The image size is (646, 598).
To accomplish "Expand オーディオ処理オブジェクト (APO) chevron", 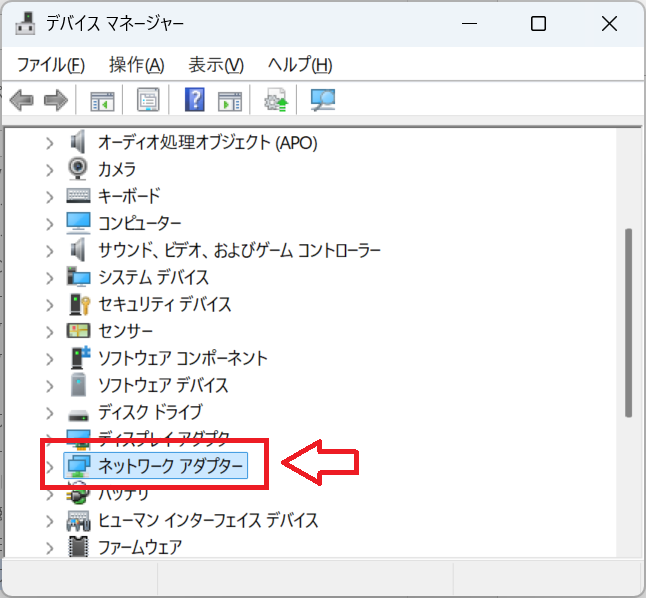I will point(50,143).
